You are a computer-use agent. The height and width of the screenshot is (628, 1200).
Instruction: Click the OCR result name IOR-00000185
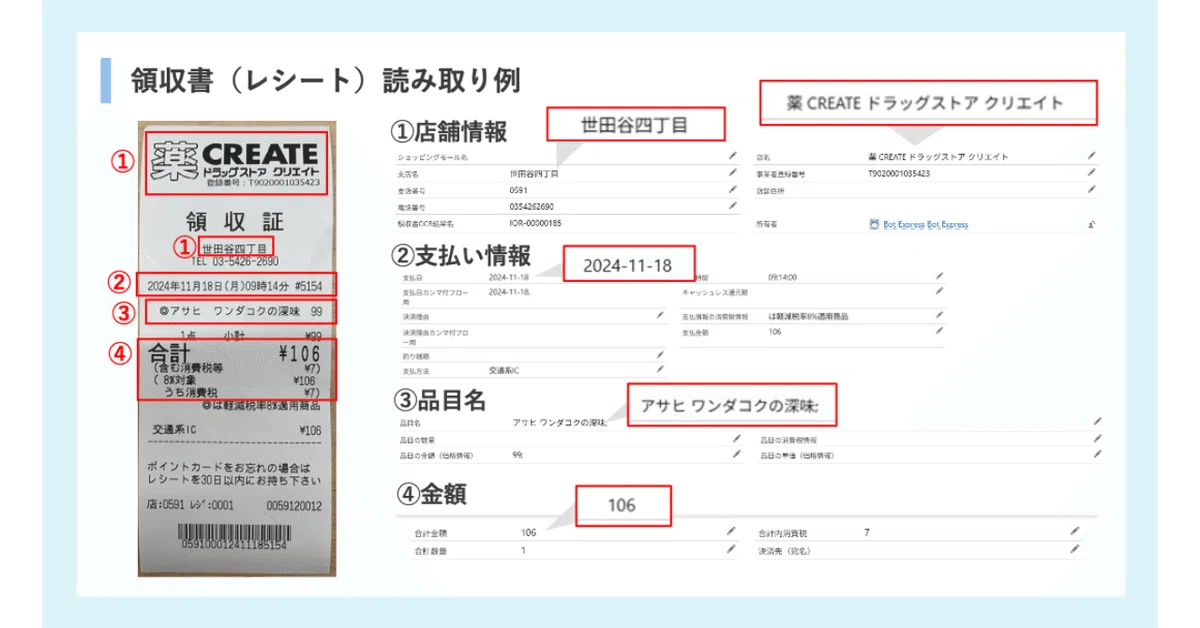pos(535,223)
